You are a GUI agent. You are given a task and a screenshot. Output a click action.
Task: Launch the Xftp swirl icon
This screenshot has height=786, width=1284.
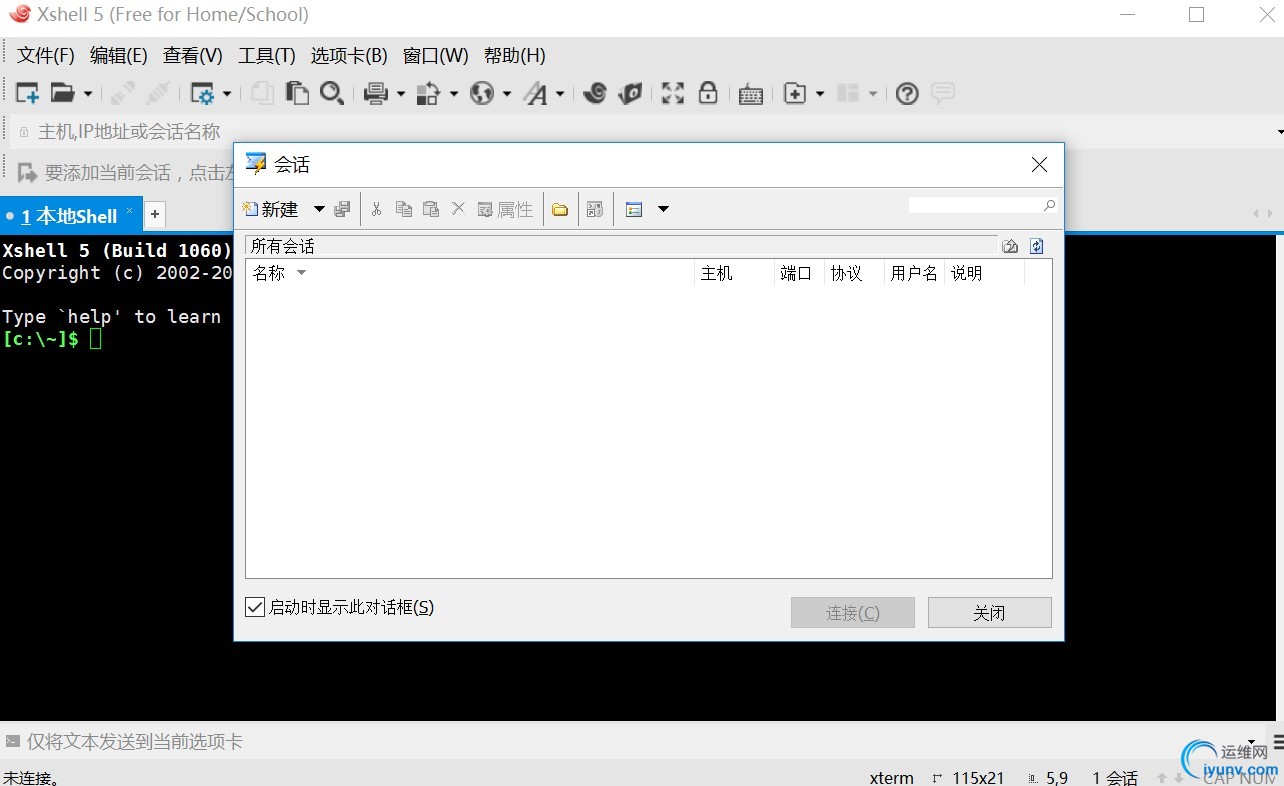pos(595,93)
